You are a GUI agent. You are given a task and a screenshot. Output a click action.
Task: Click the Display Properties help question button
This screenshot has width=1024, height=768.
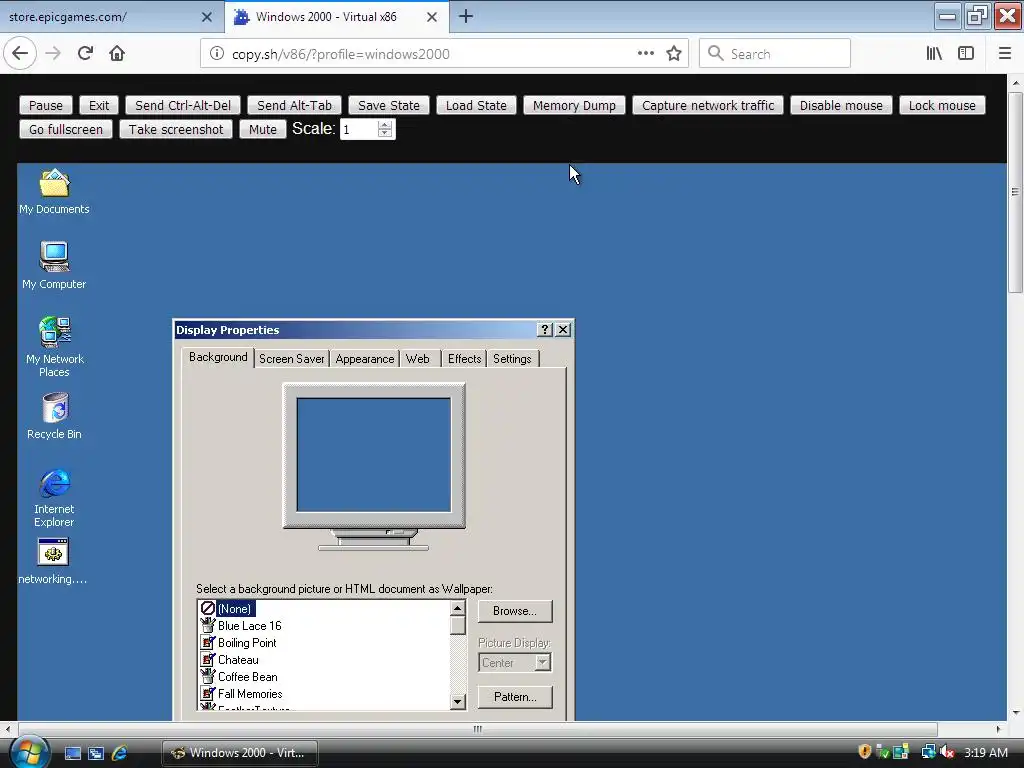[x=545, y=330]
